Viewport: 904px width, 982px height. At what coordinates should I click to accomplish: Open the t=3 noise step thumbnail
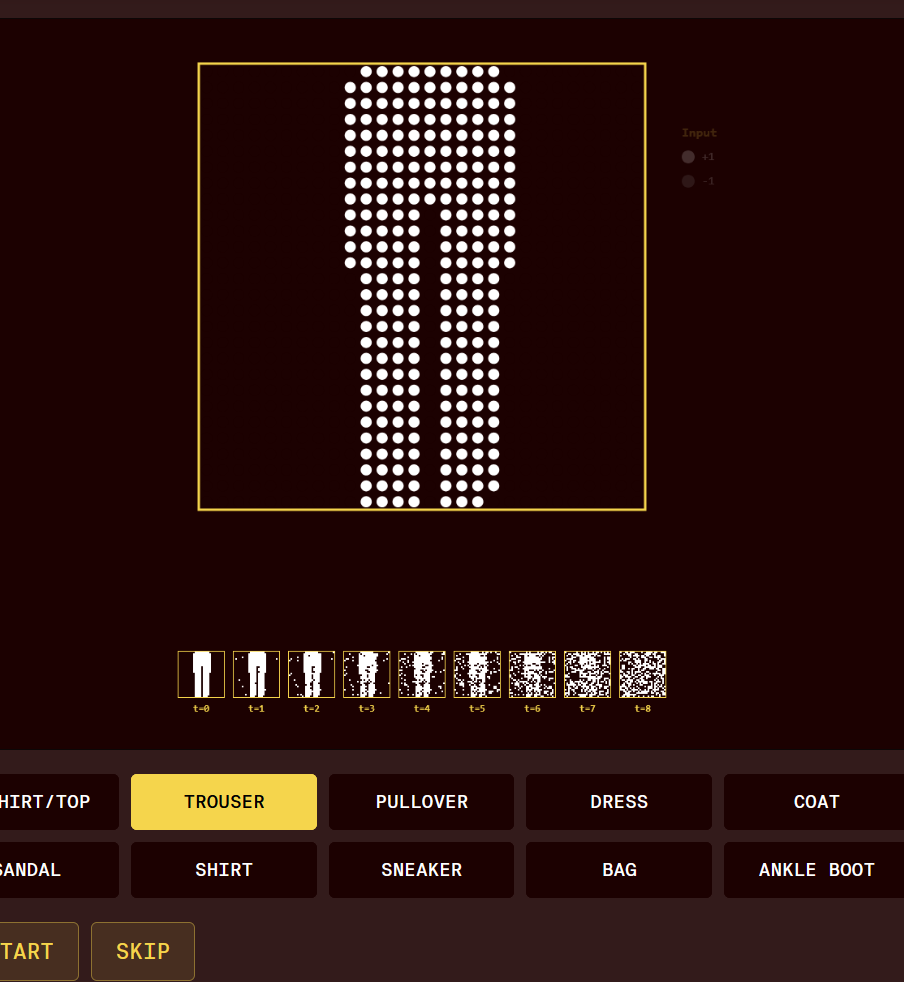[366, 674]
